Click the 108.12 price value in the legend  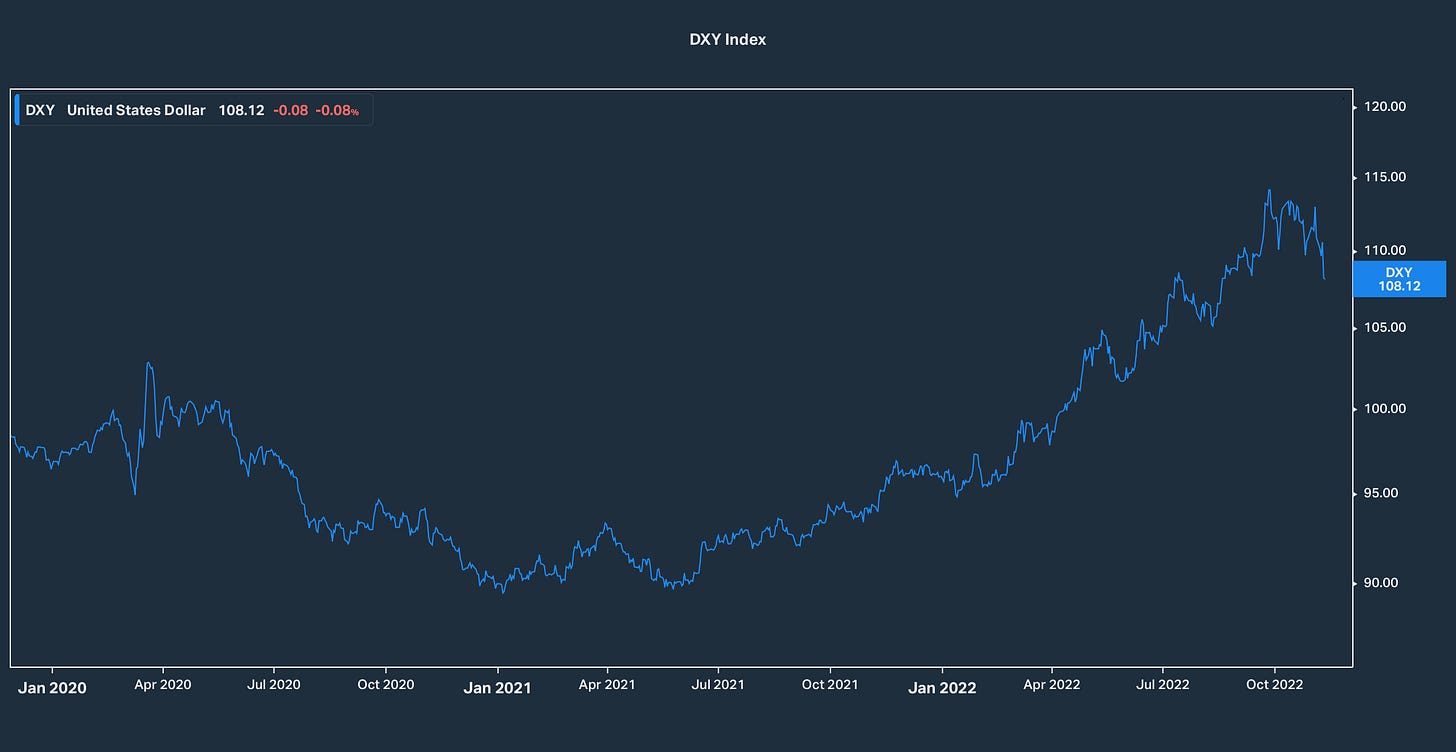241,110
